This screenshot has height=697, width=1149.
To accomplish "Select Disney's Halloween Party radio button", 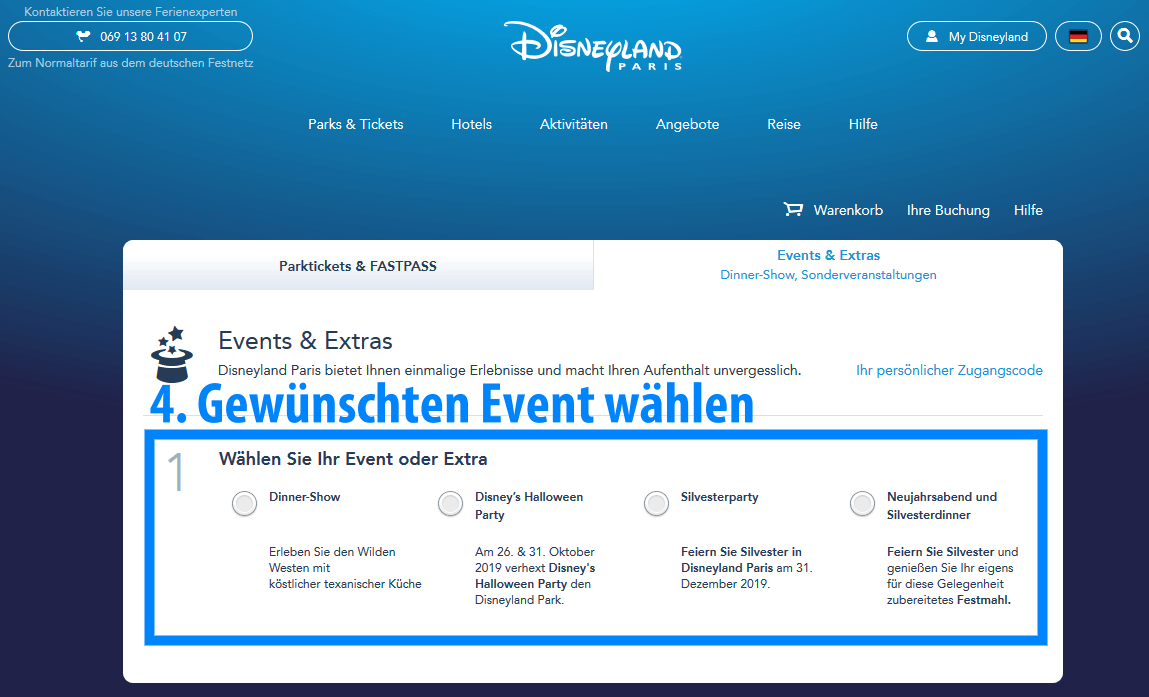I will 450,504.
